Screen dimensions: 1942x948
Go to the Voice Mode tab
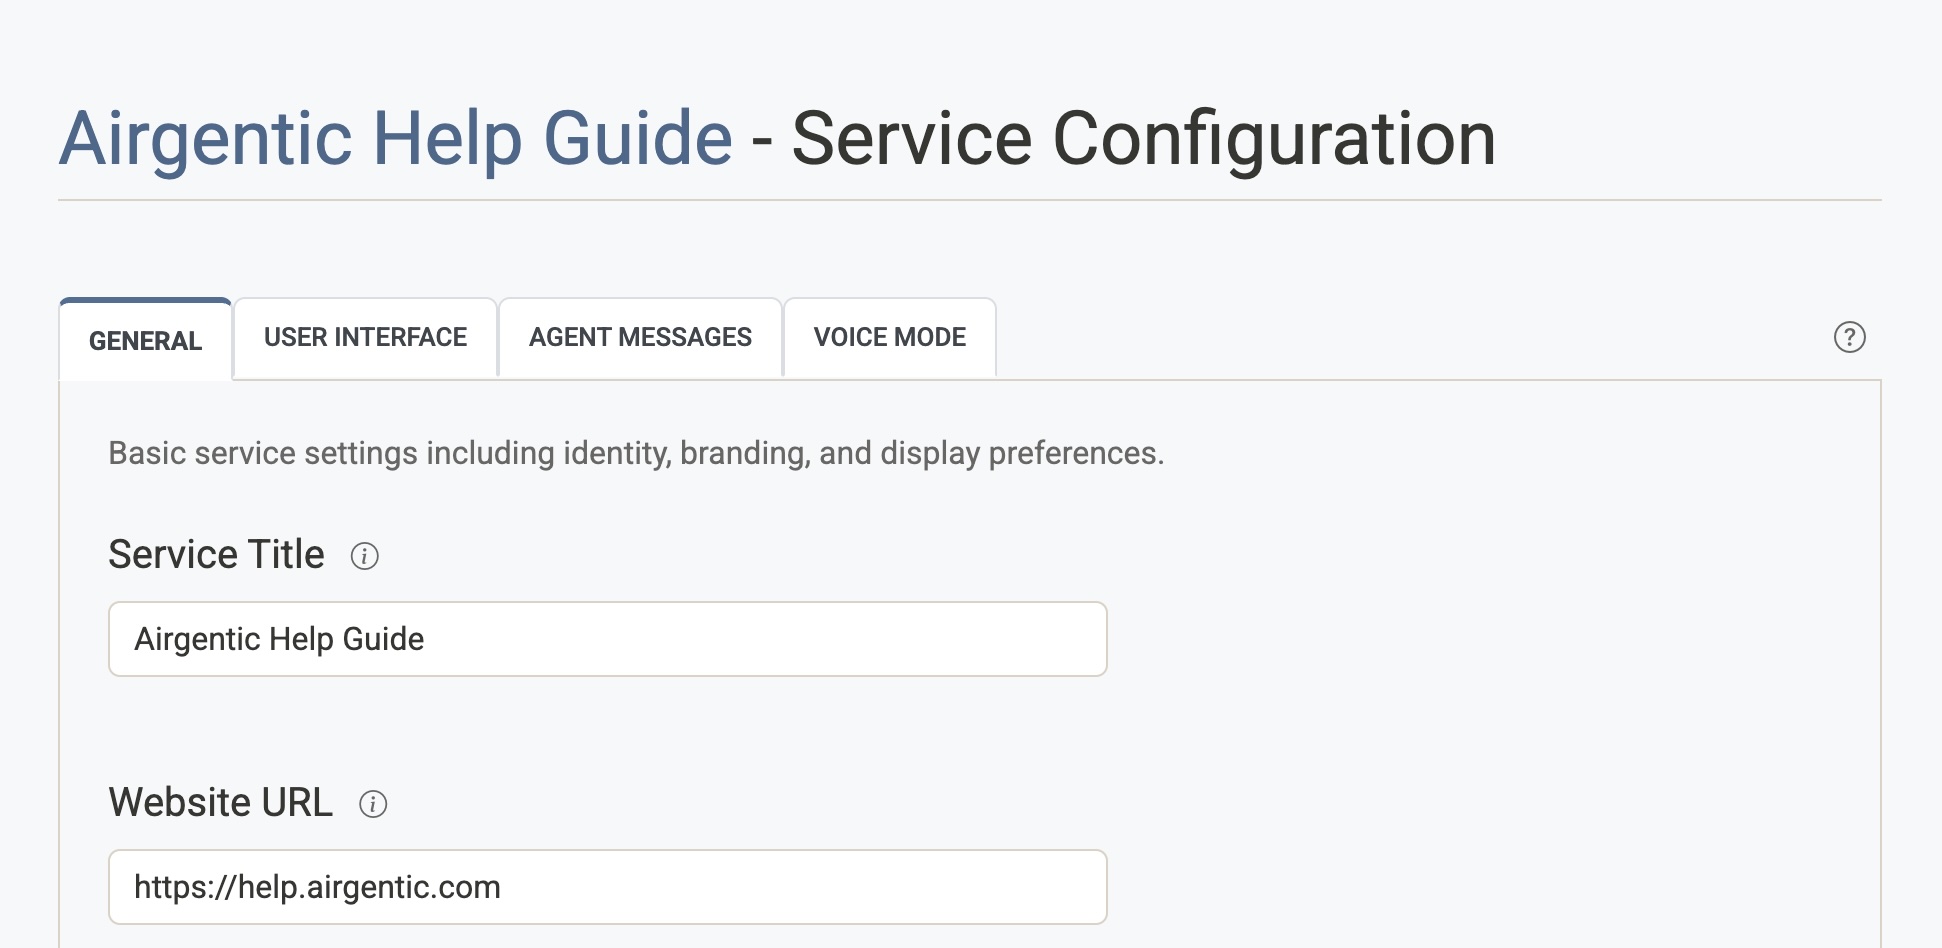tap(889, 338)
